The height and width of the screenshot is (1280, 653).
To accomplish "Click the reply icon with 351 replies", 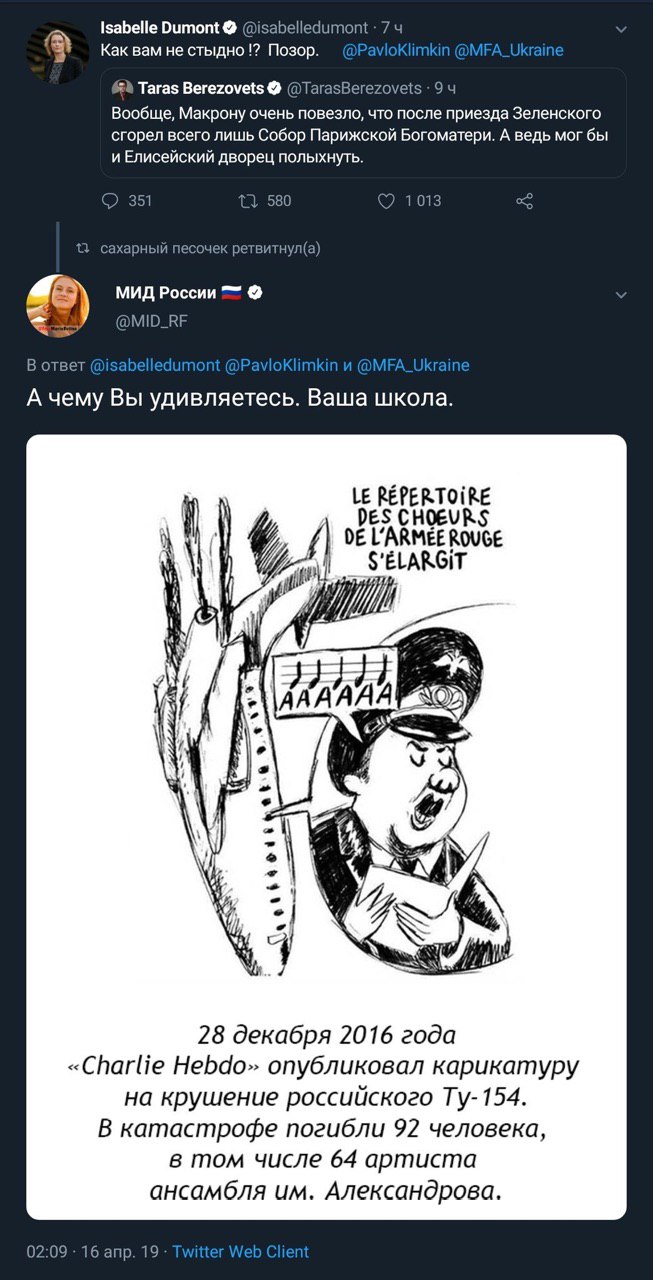I will tap(111, 201).
